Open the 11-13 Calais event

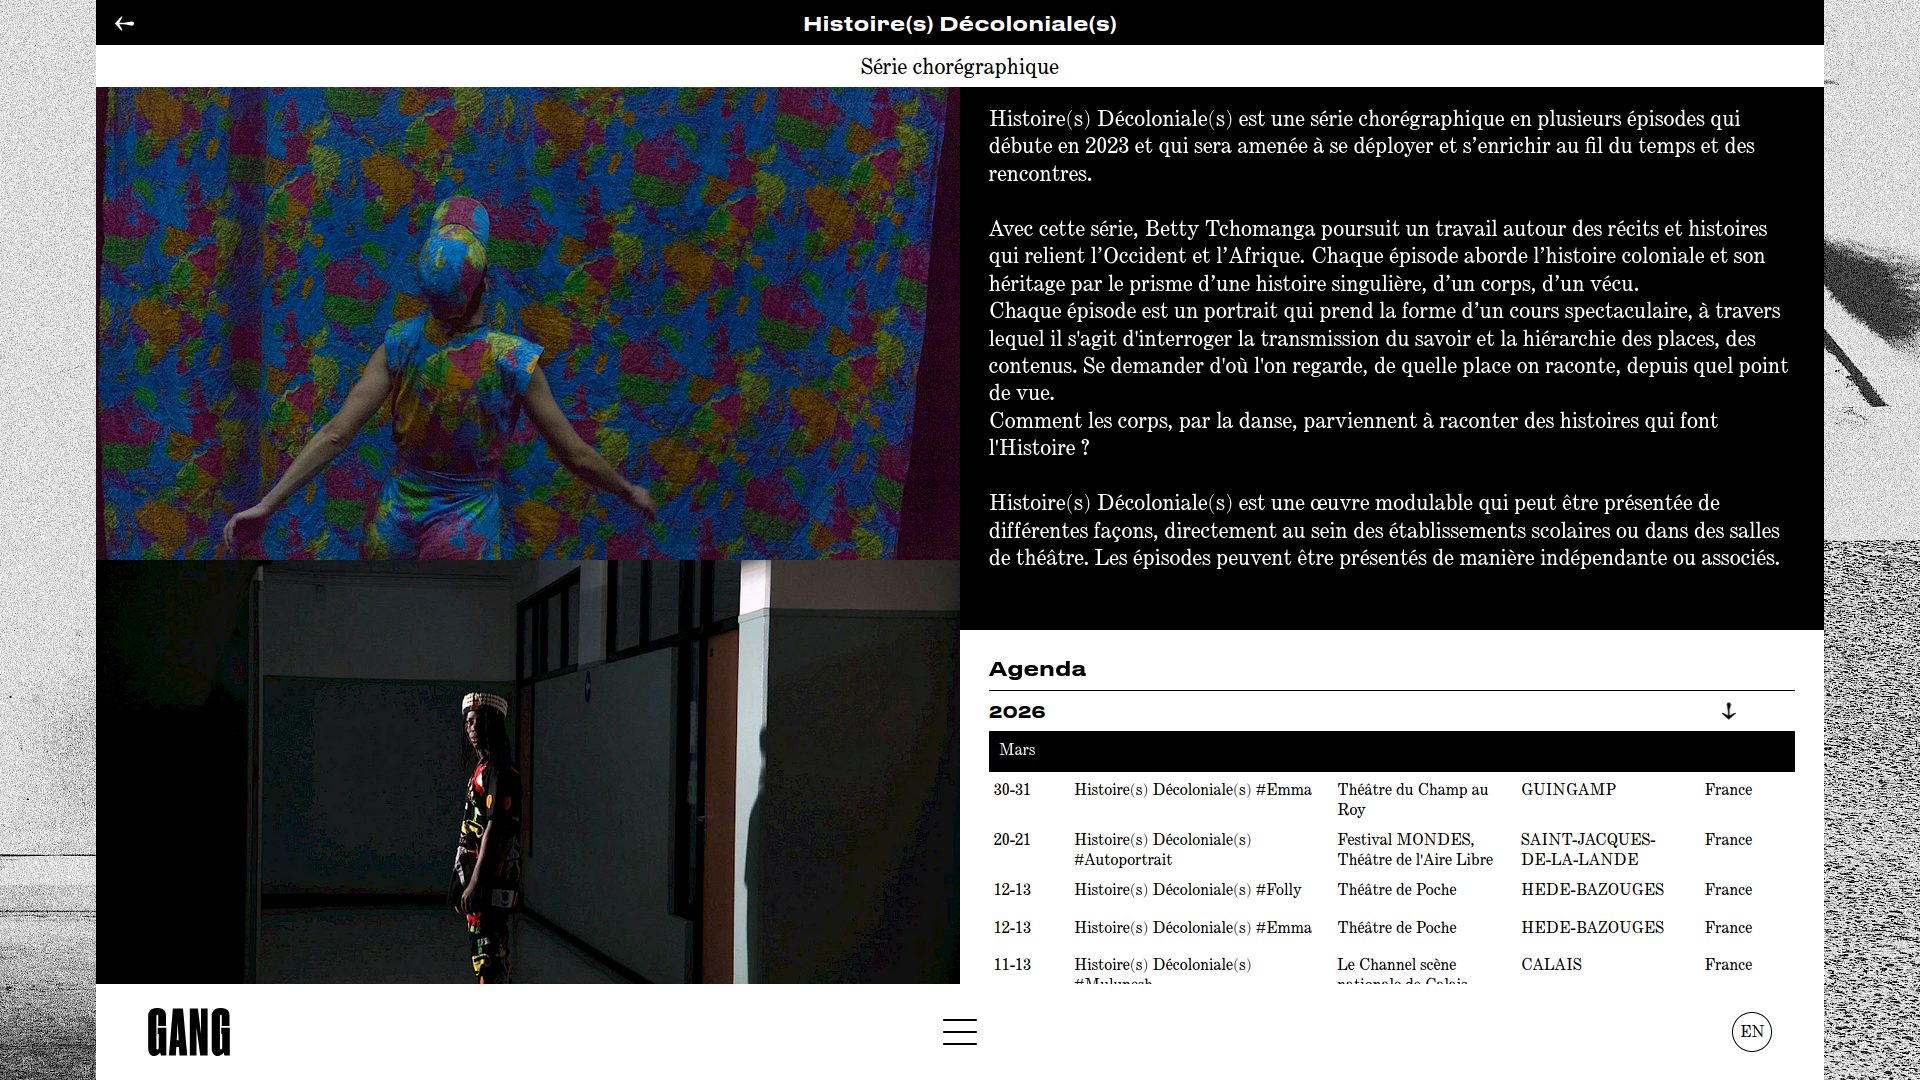[x=1162, y=965]
